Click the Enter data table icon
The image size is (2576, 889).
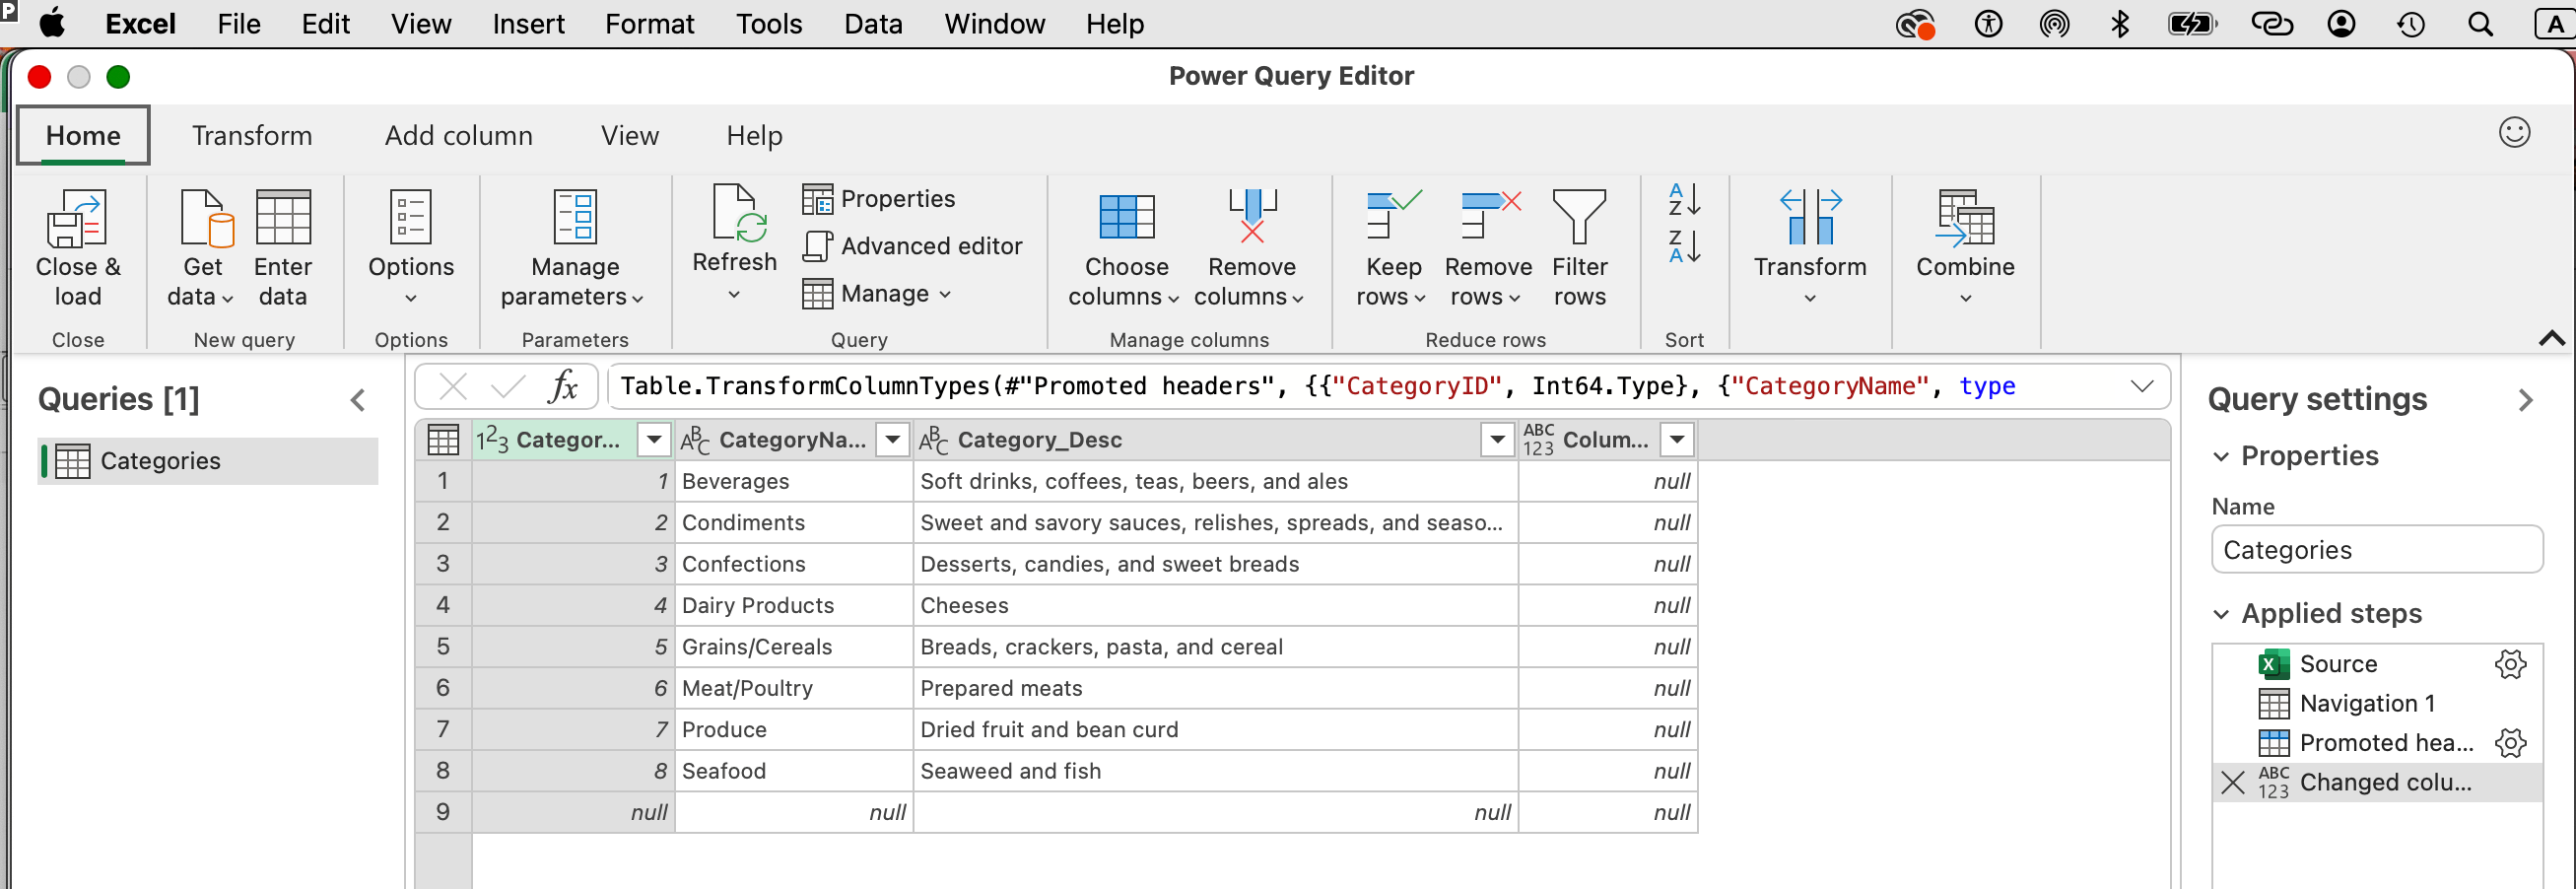(283, 217)
